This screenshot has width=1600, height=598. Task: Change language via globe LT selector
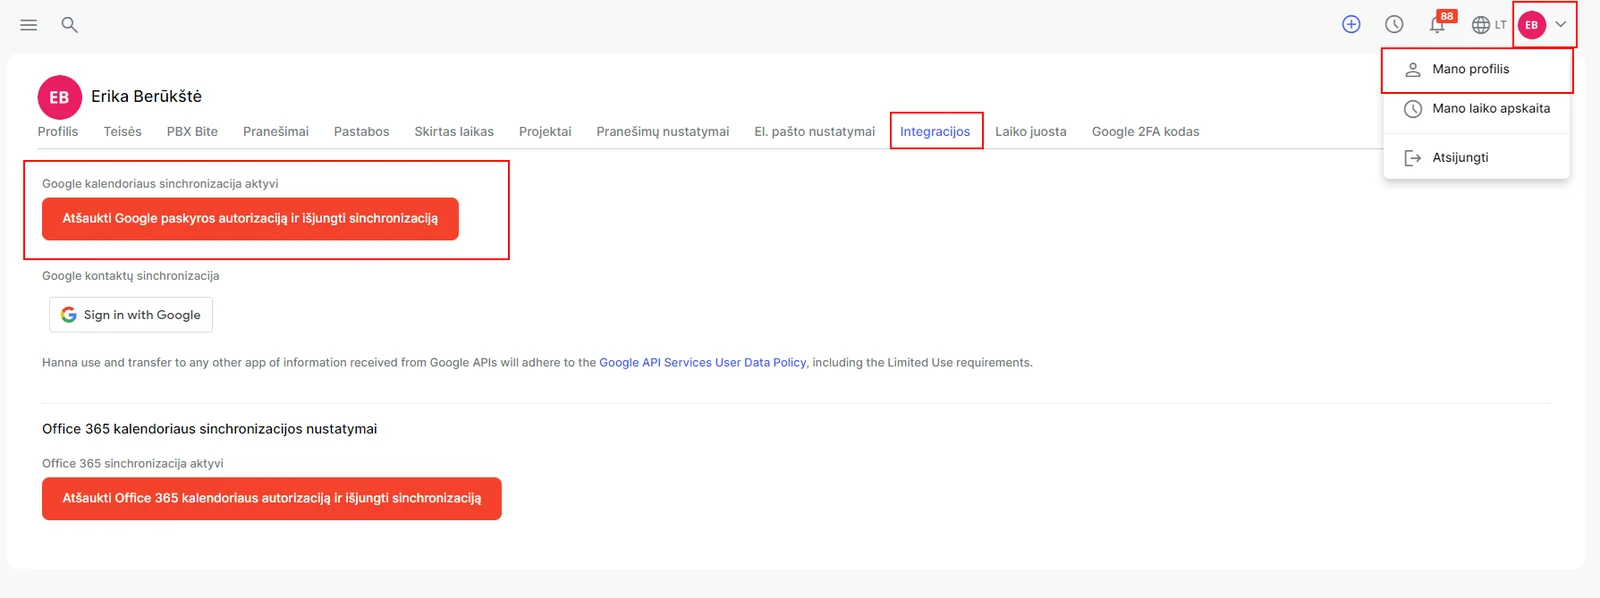click(x=1489, y=25)
